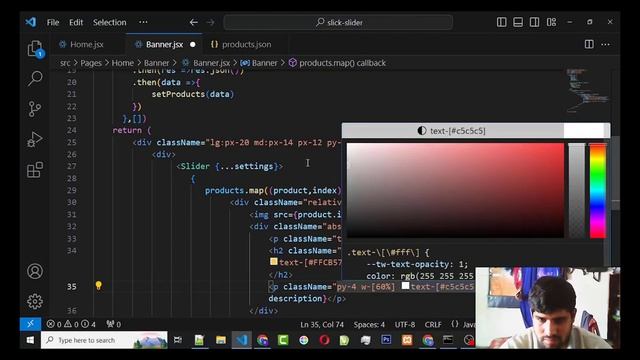Click the CRLF line ending status

pyautogui.click(x=433, y=324)
